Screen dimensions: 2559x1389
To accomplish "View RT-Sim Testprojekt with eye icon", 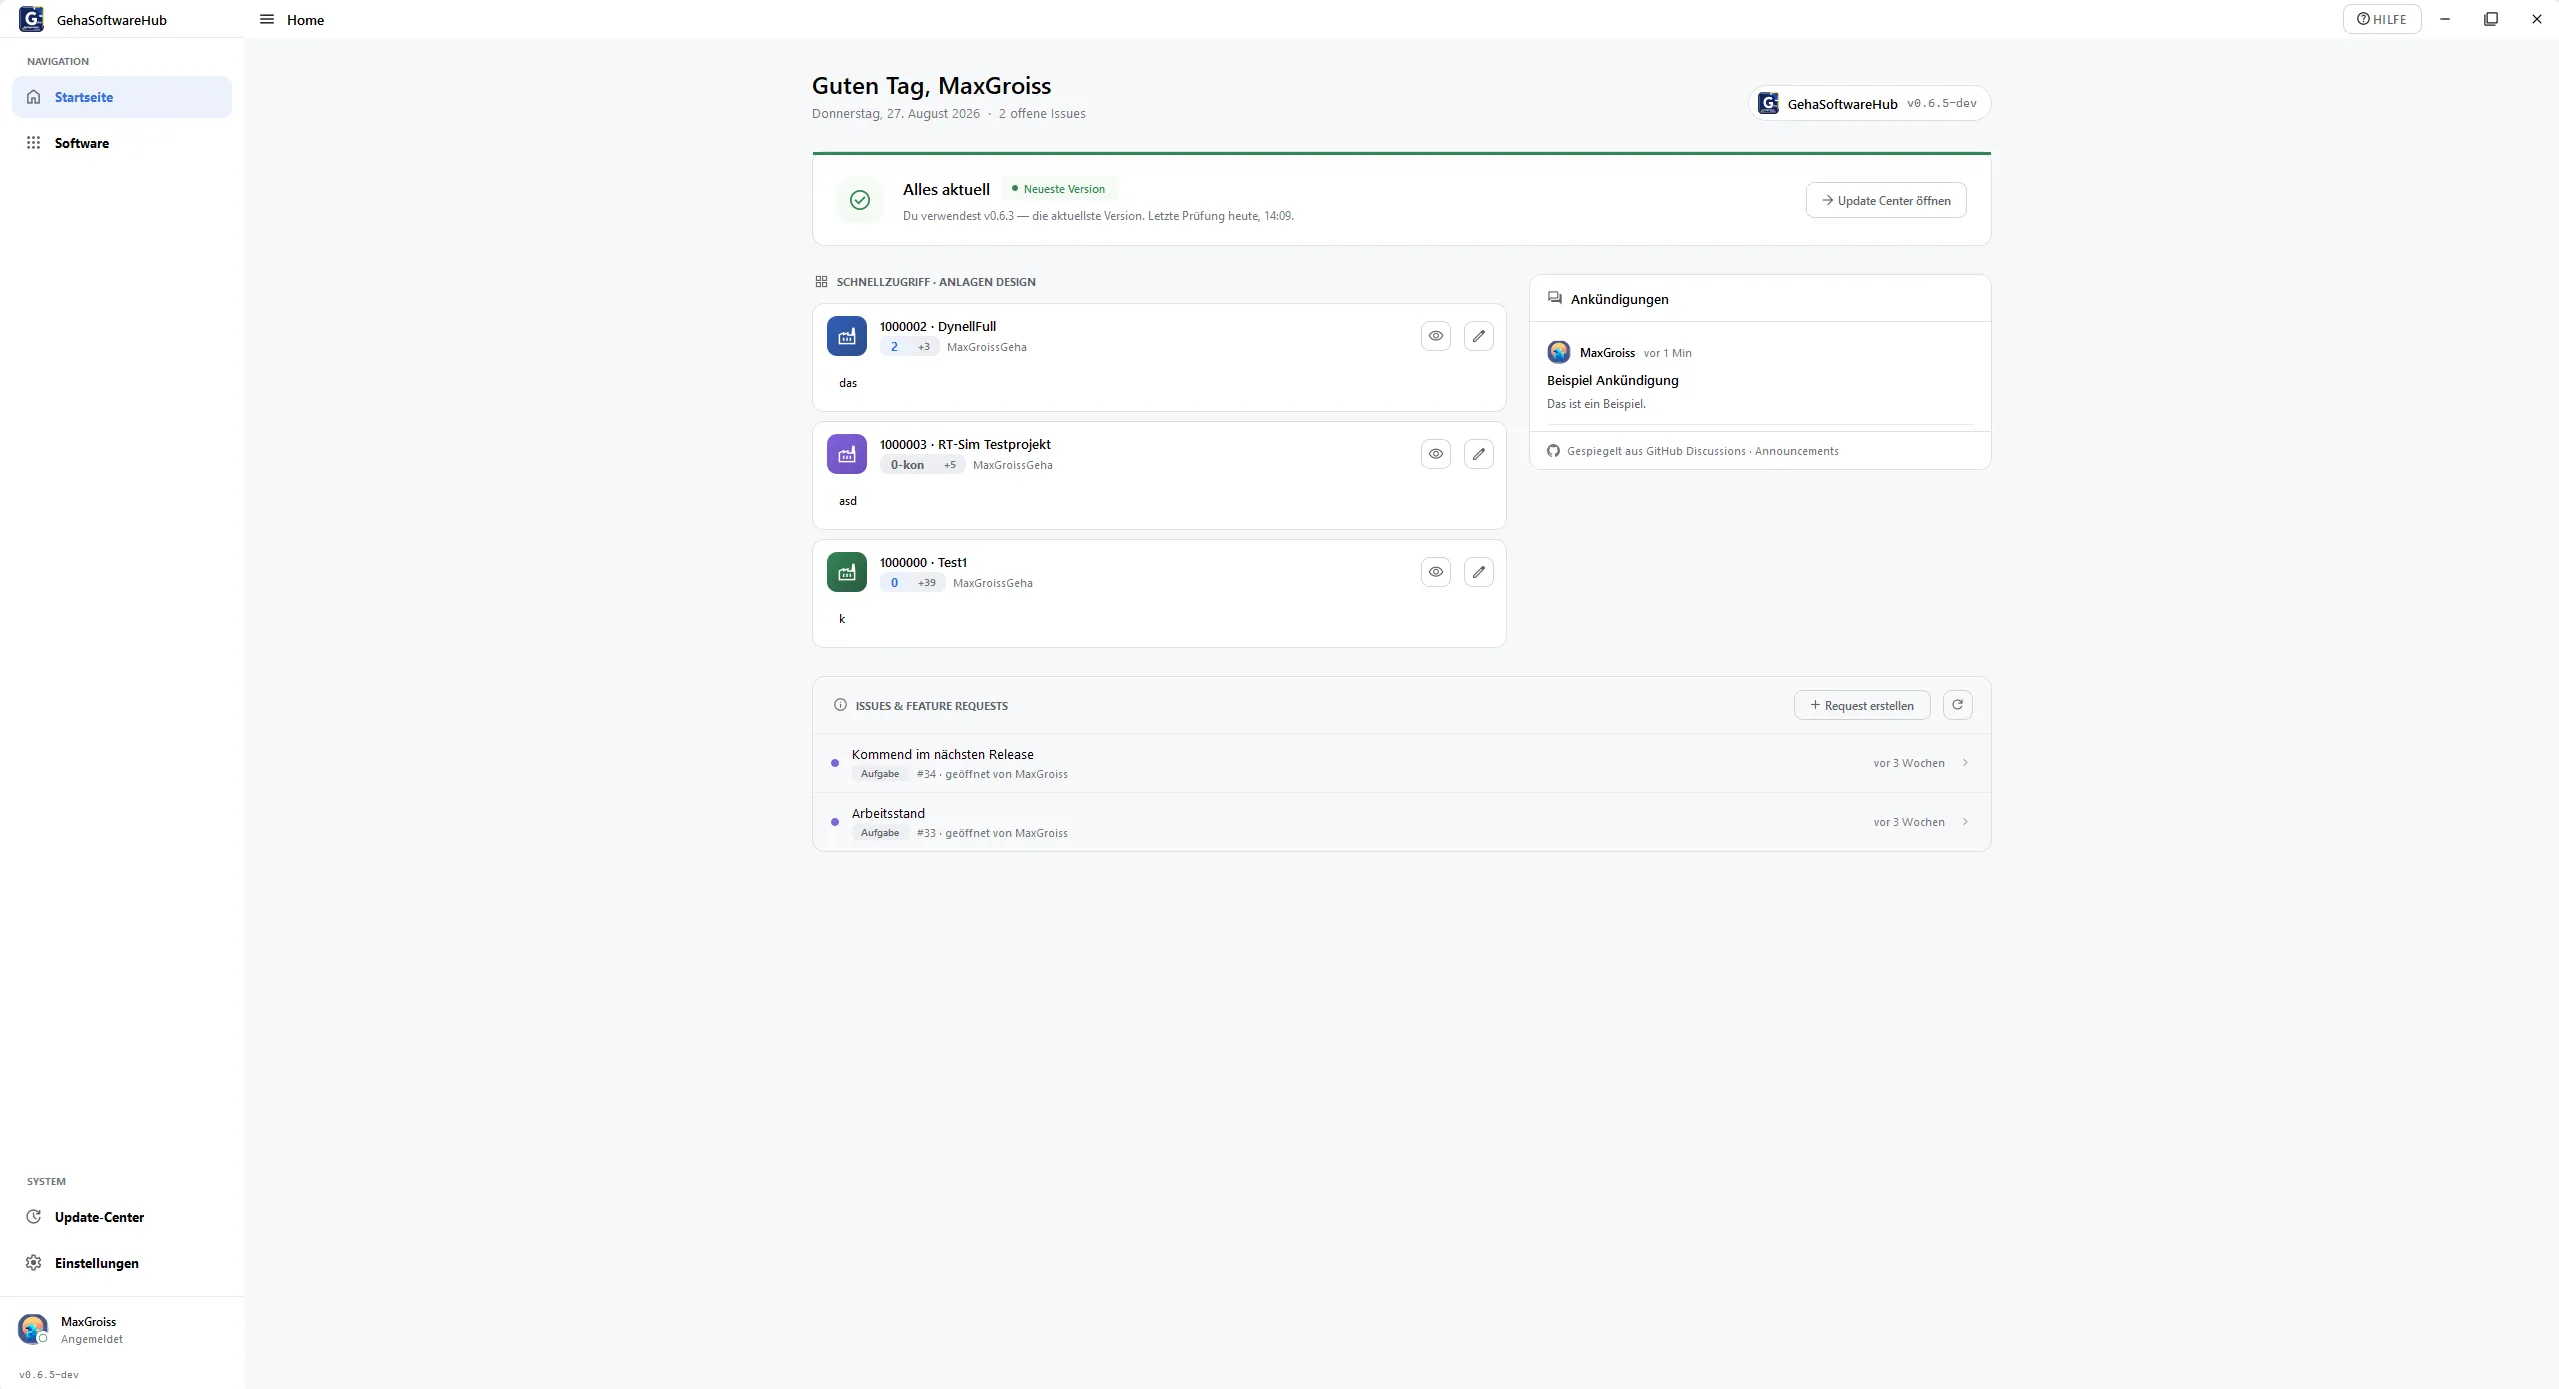I will 1435,454.
